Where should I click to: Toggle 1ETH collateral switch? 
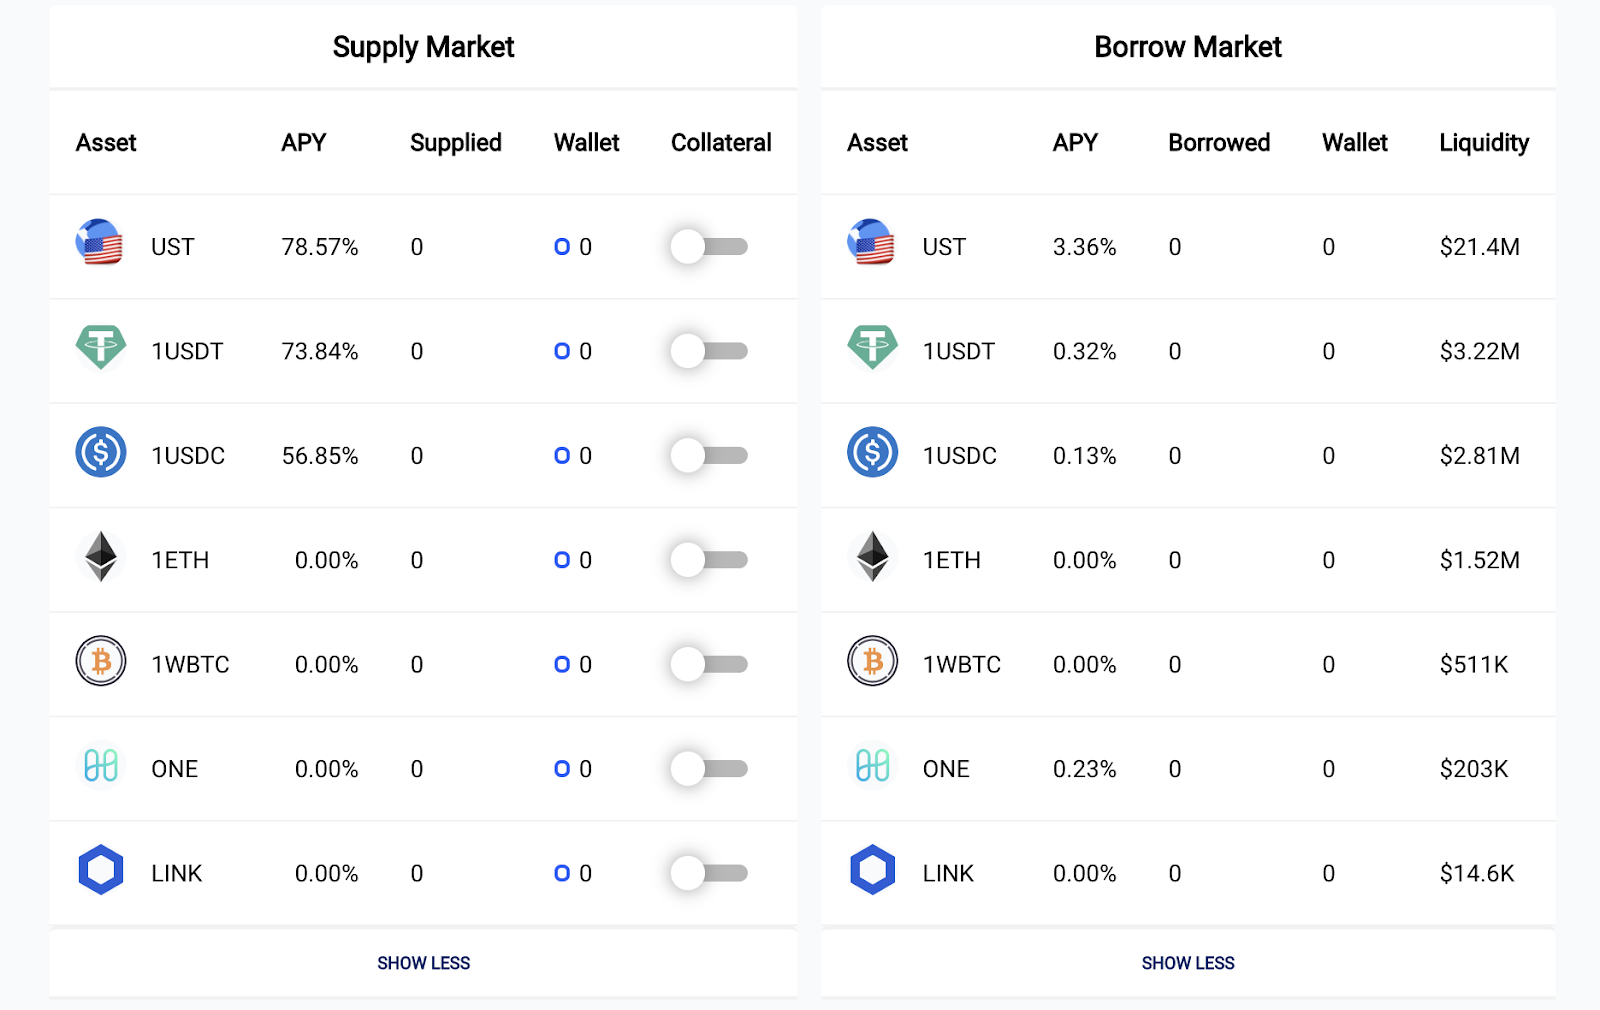pos(709,560)
